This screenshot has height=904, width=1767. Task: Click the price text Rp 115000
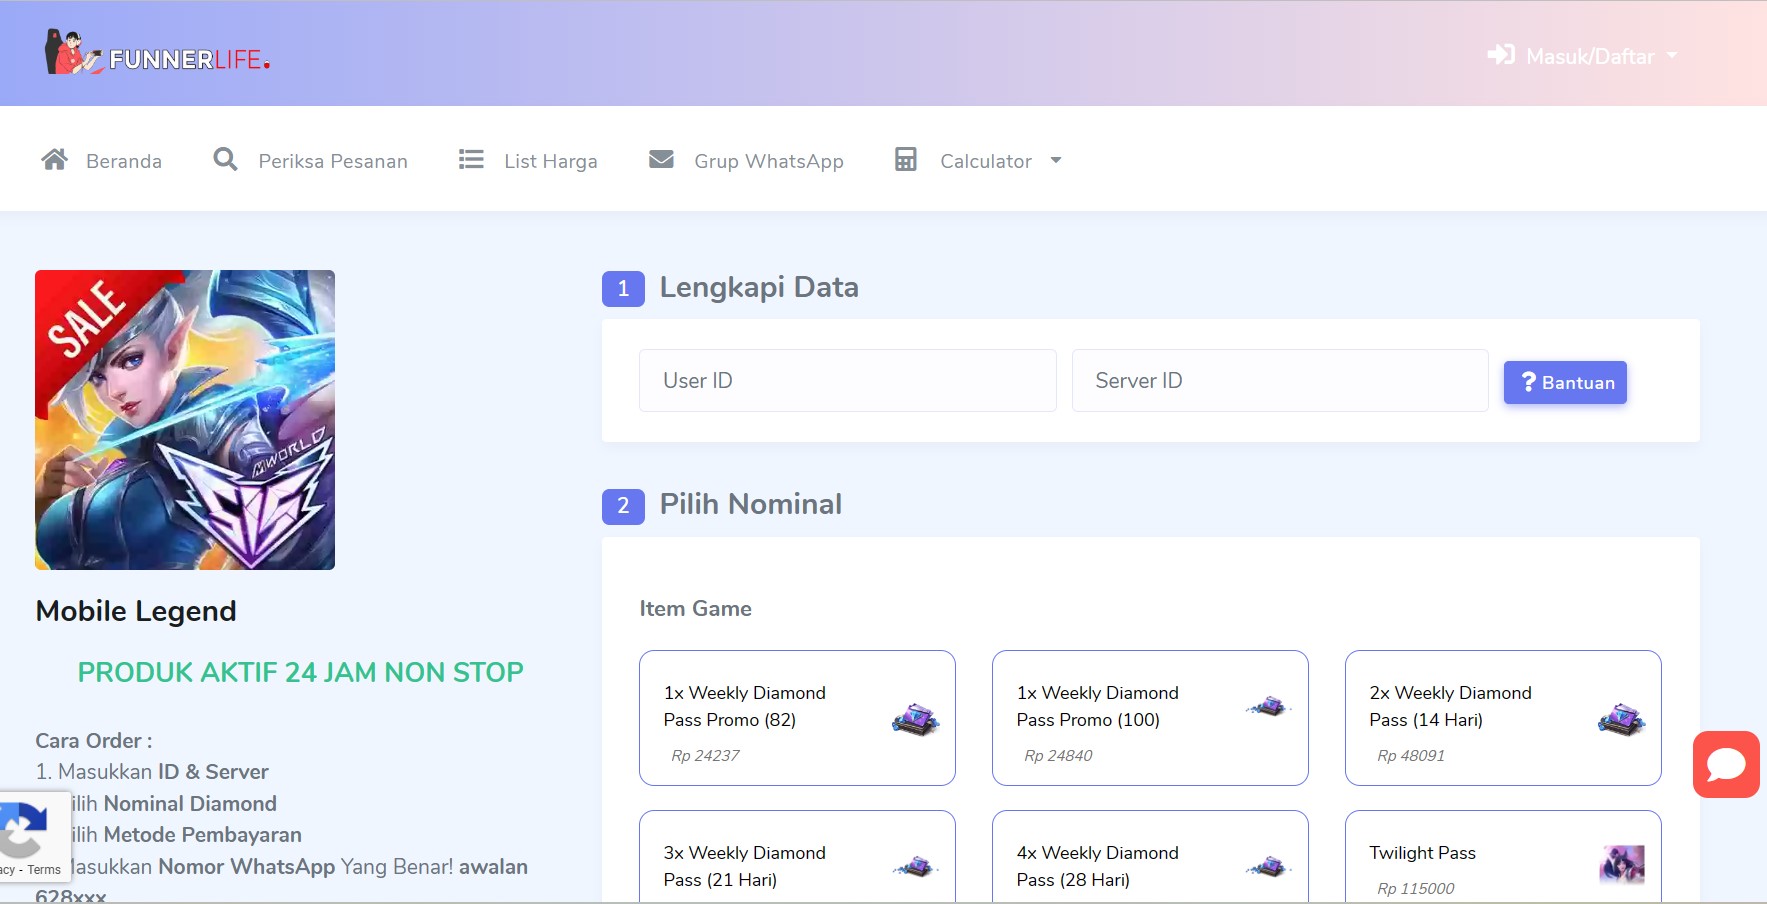click(x=1416, y=889)
